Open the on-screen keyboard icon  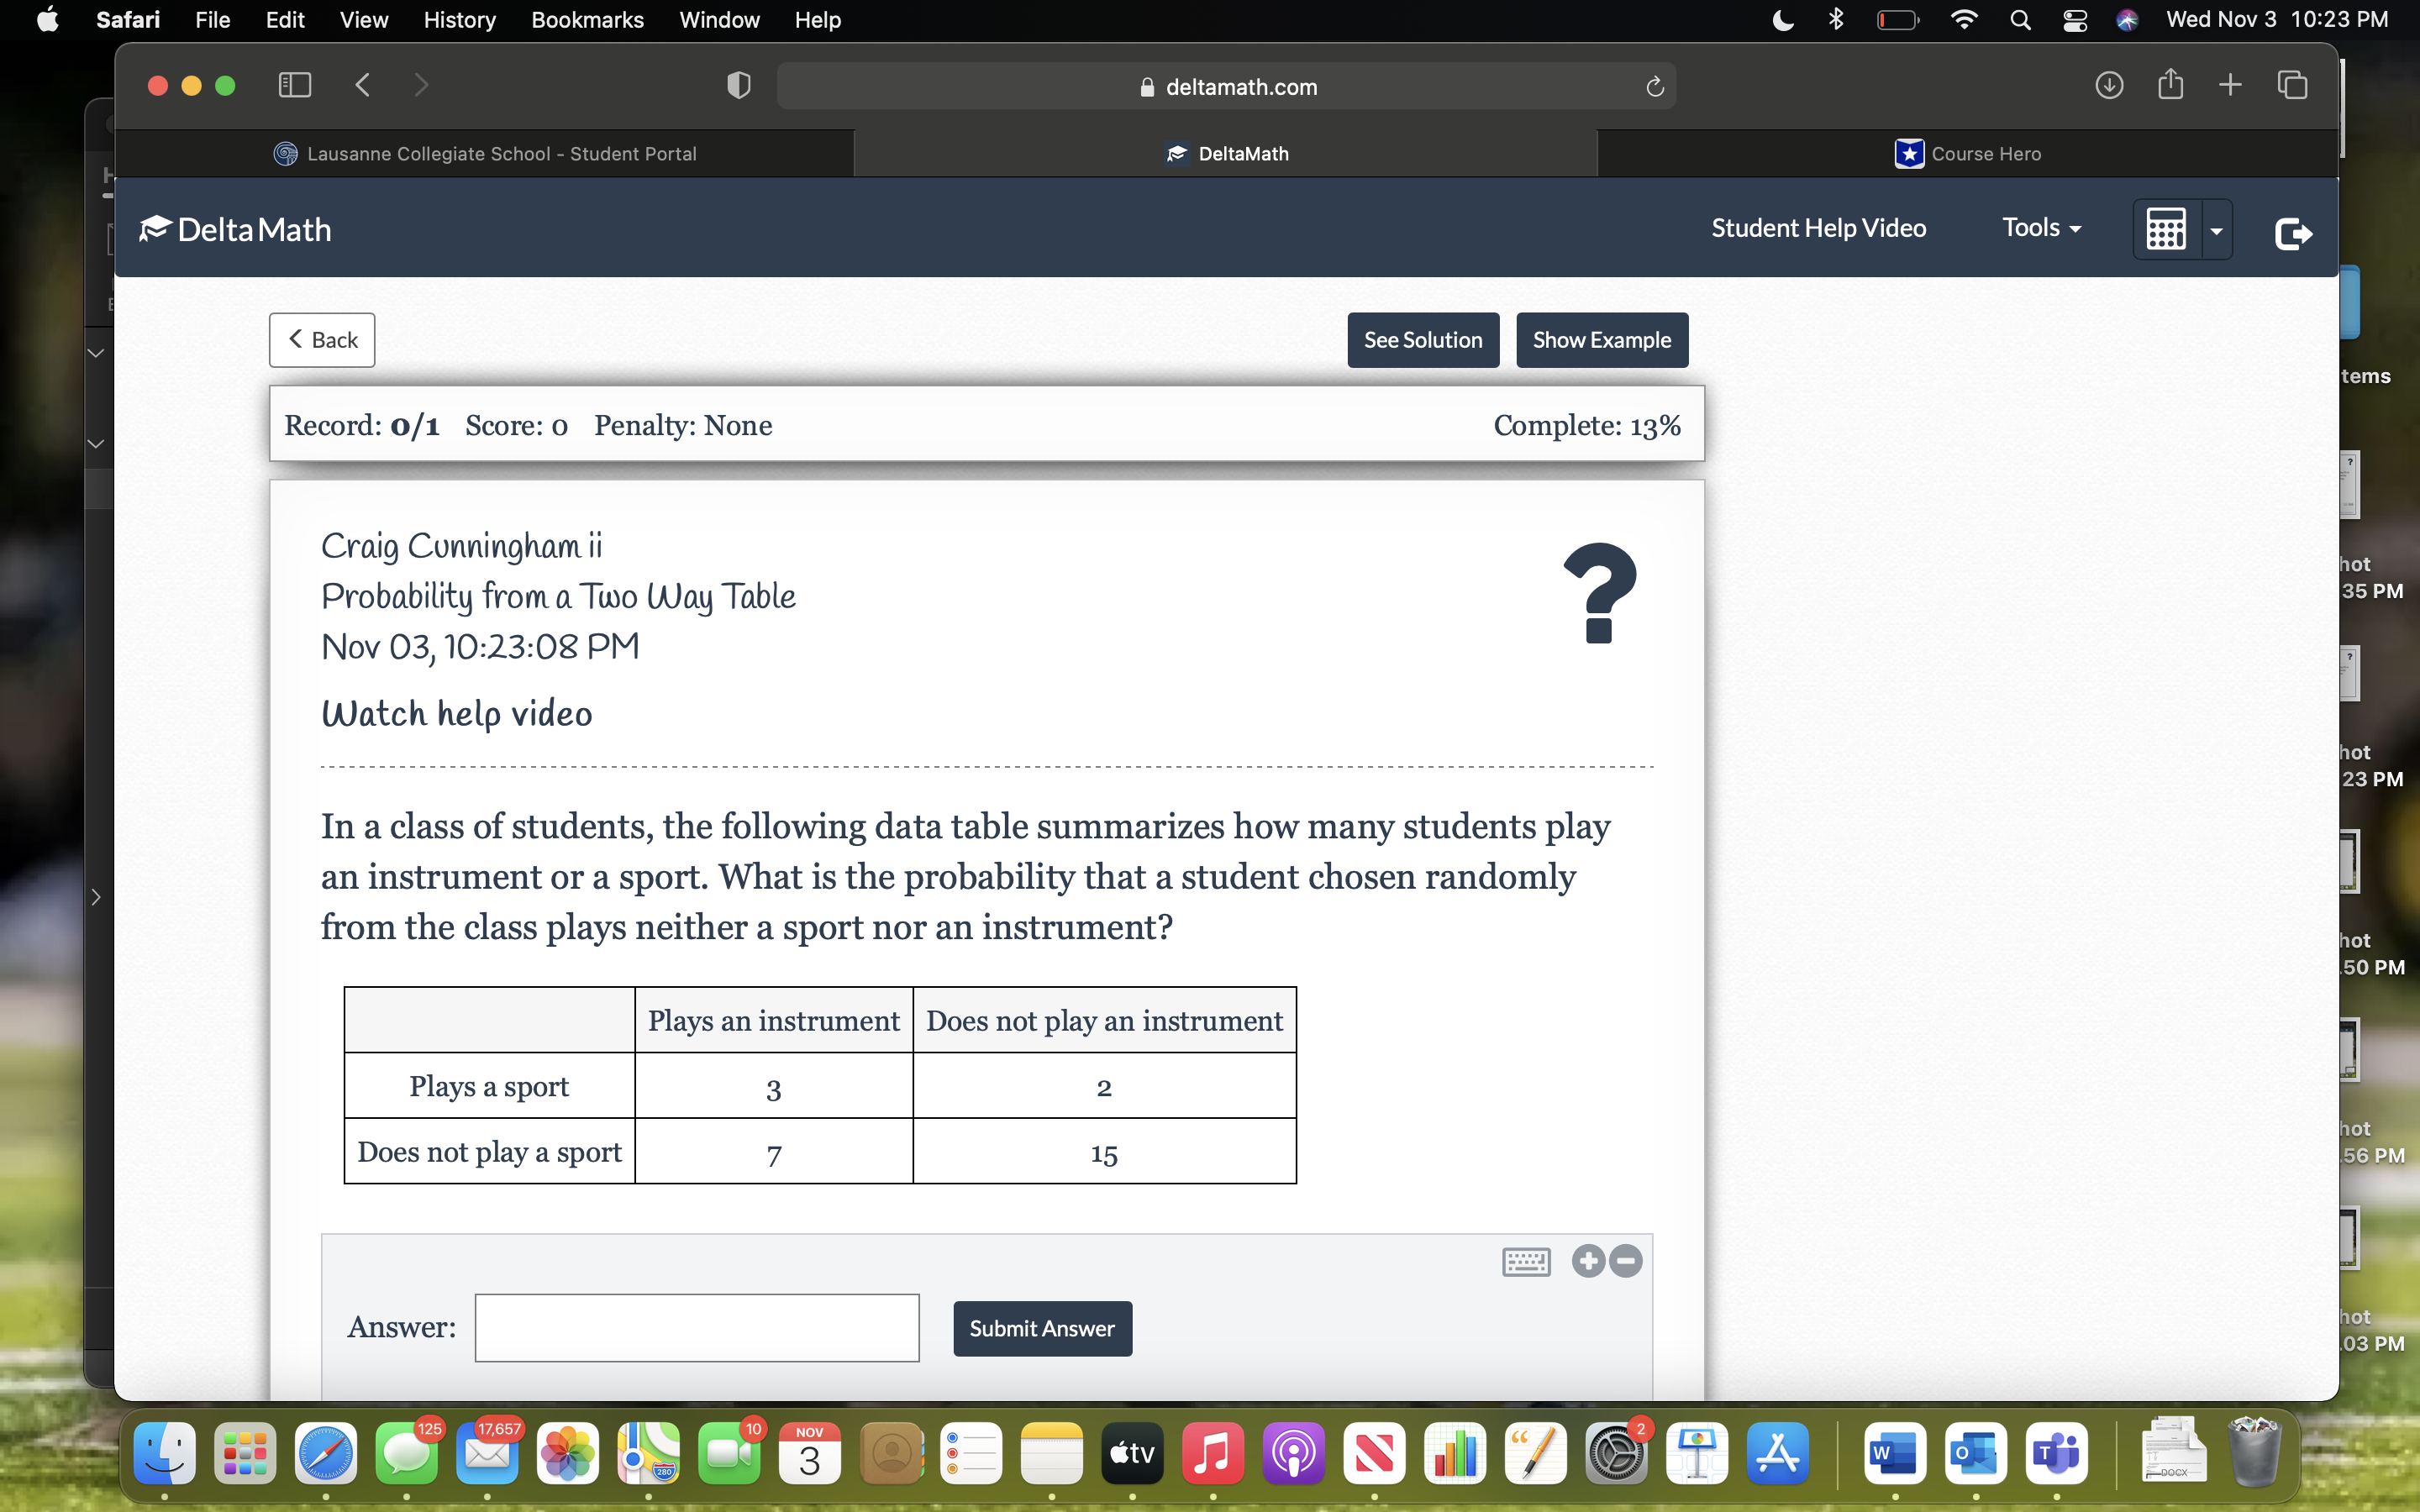[1526, 1262]
